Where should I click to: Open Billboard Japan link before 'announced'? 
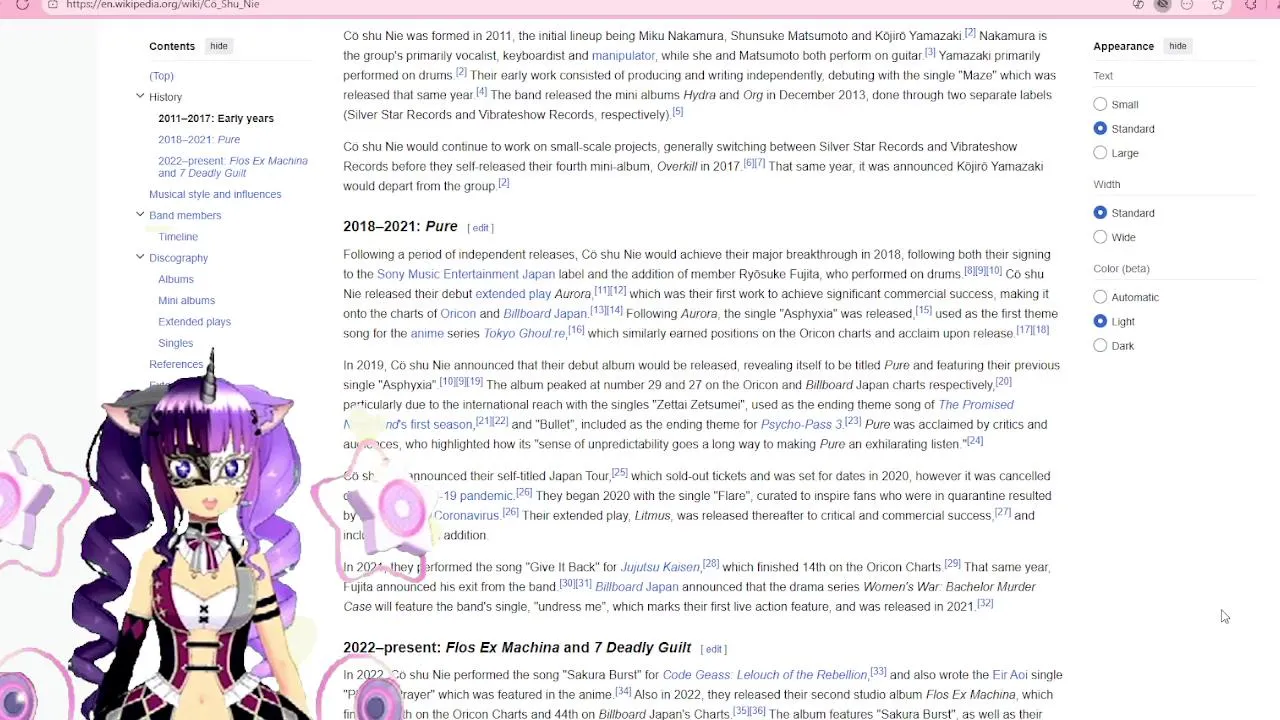point(637,587)
